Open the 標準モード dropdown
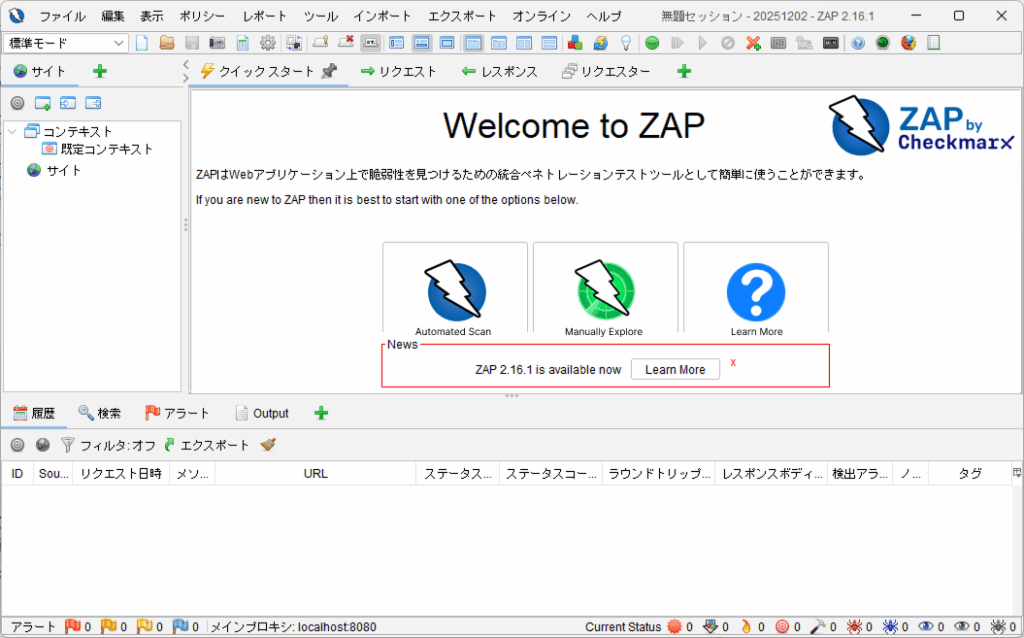Viewport: 1024px width, 638px height. tap(65, 43)
